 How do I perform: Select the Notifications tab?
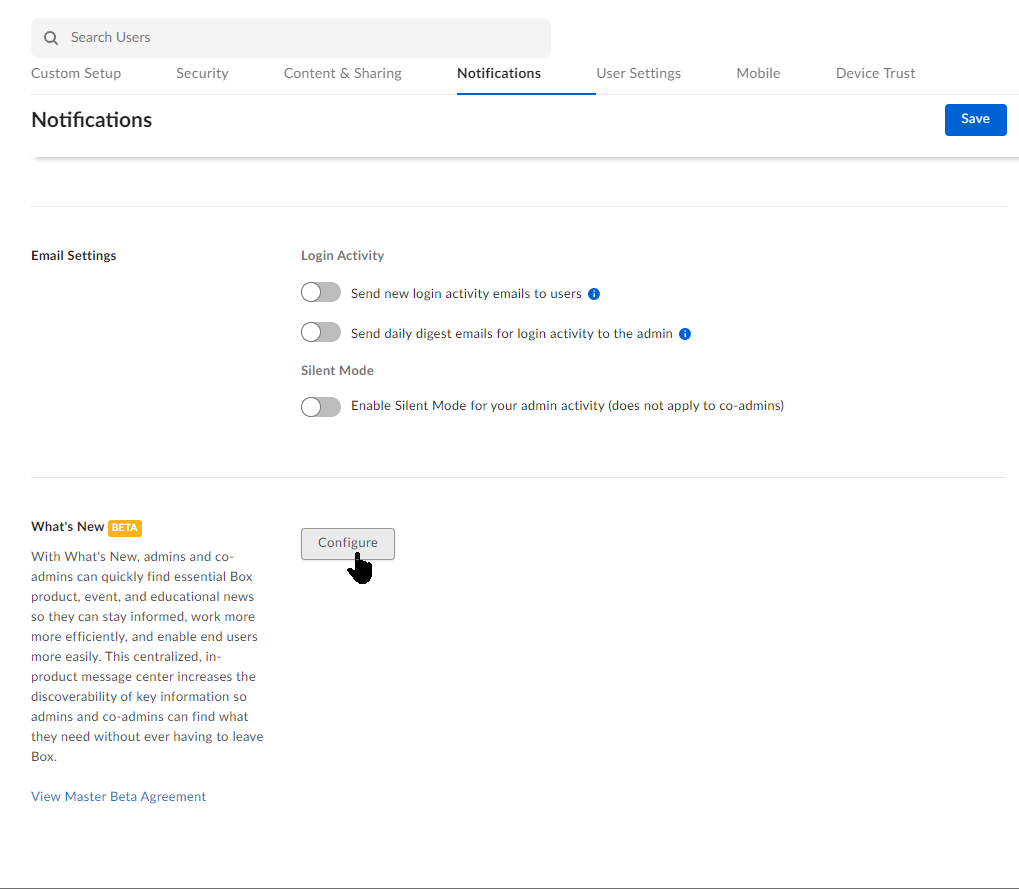(499, 73)
